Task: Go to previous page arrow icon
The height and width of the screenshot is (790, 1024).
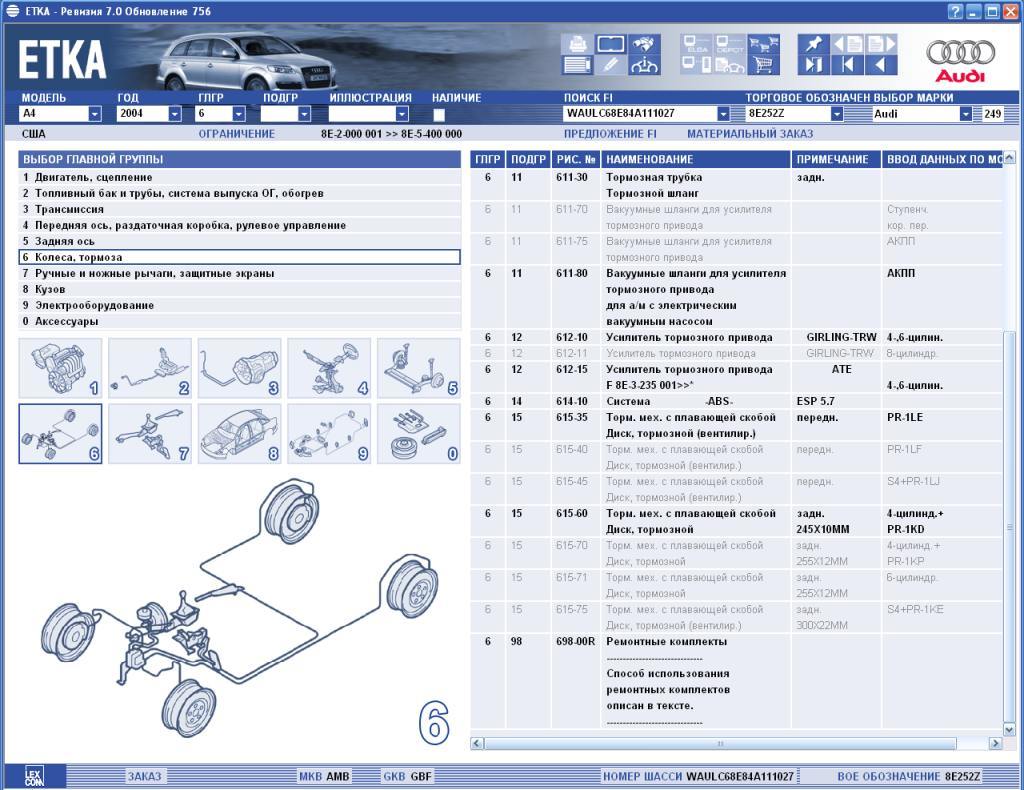Action: coord(880,66)
